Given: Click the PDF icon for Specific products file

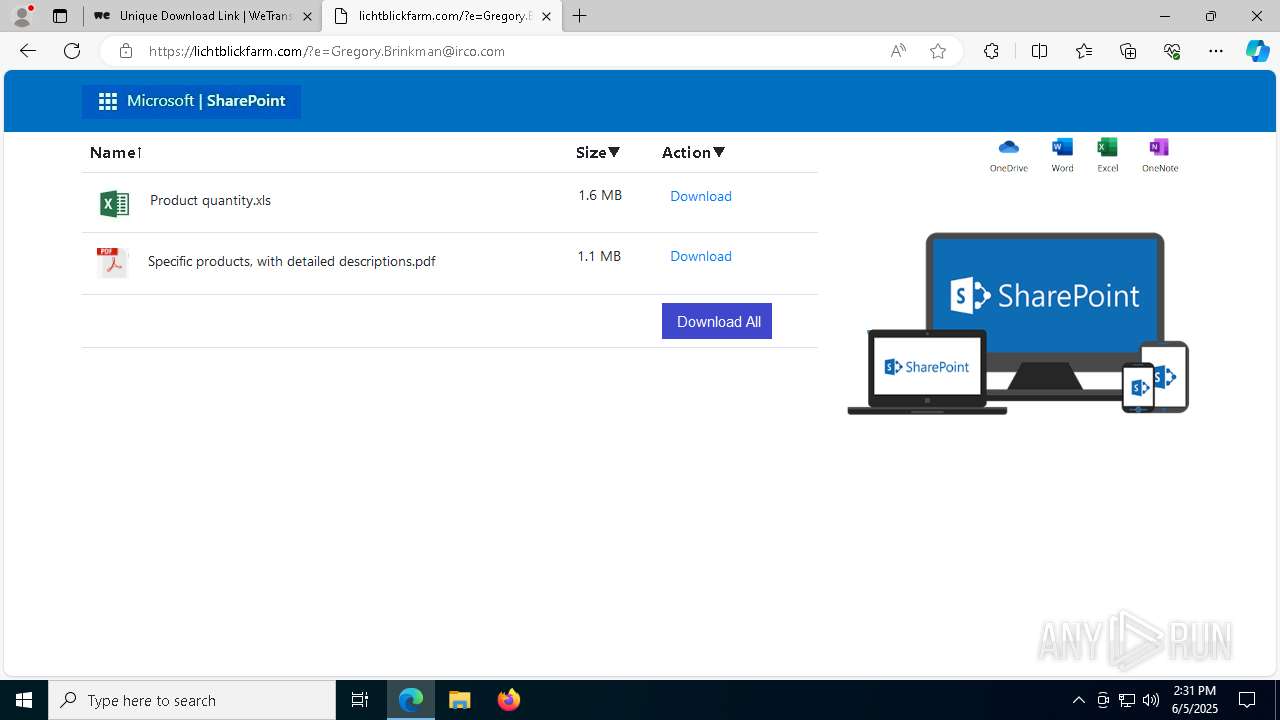Looking at the screenshot, I should pos(112,262).
